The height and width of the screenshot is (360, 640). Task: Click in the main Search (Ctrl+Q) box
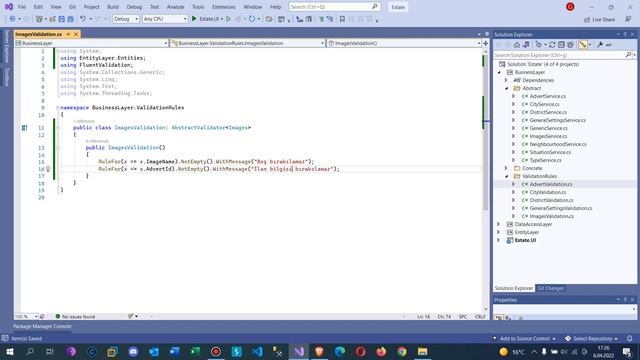[x=334, y=7]
